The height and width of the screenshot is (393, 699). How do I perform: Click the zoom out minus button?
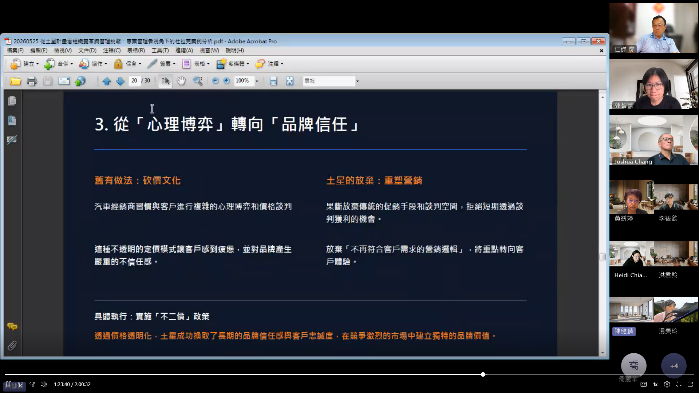[215, 81]
